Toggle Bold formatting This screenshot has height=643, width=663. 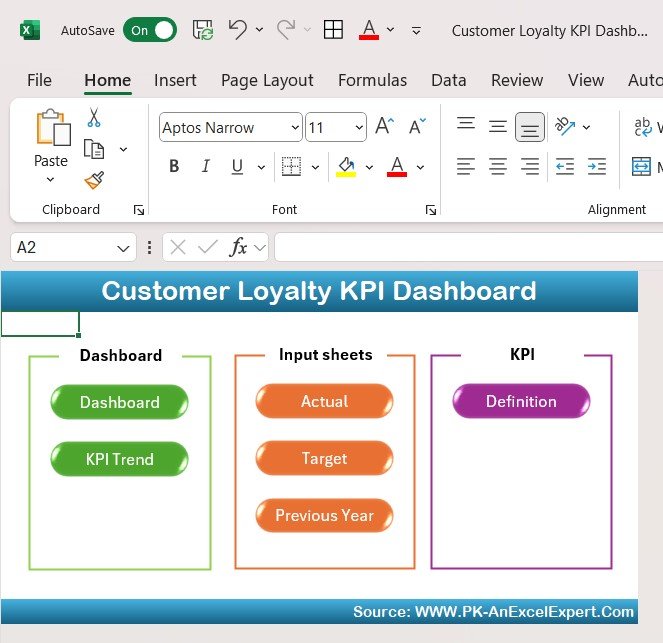tap(174, 167)
